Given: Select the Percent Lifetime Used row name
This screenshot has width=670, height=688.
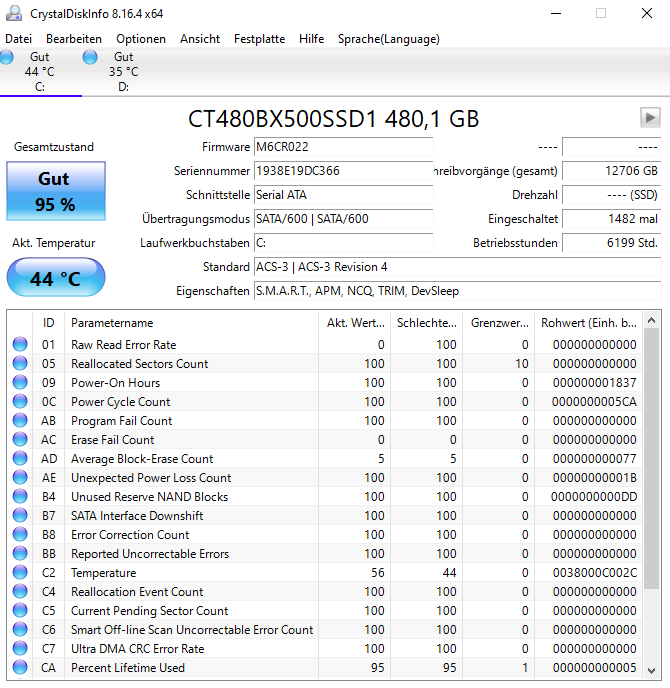Looking at the screenshot, I should 128,668.
